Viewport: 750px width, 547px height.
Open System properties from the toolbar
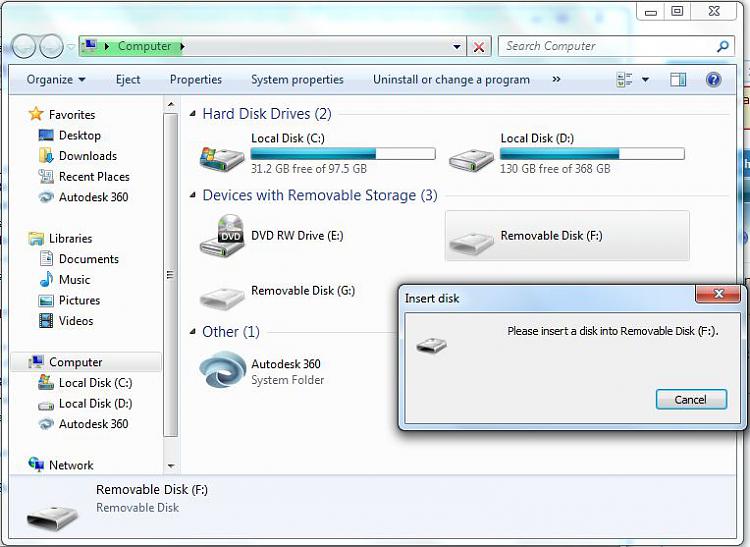pyautogui.click(x=297, y=79)
